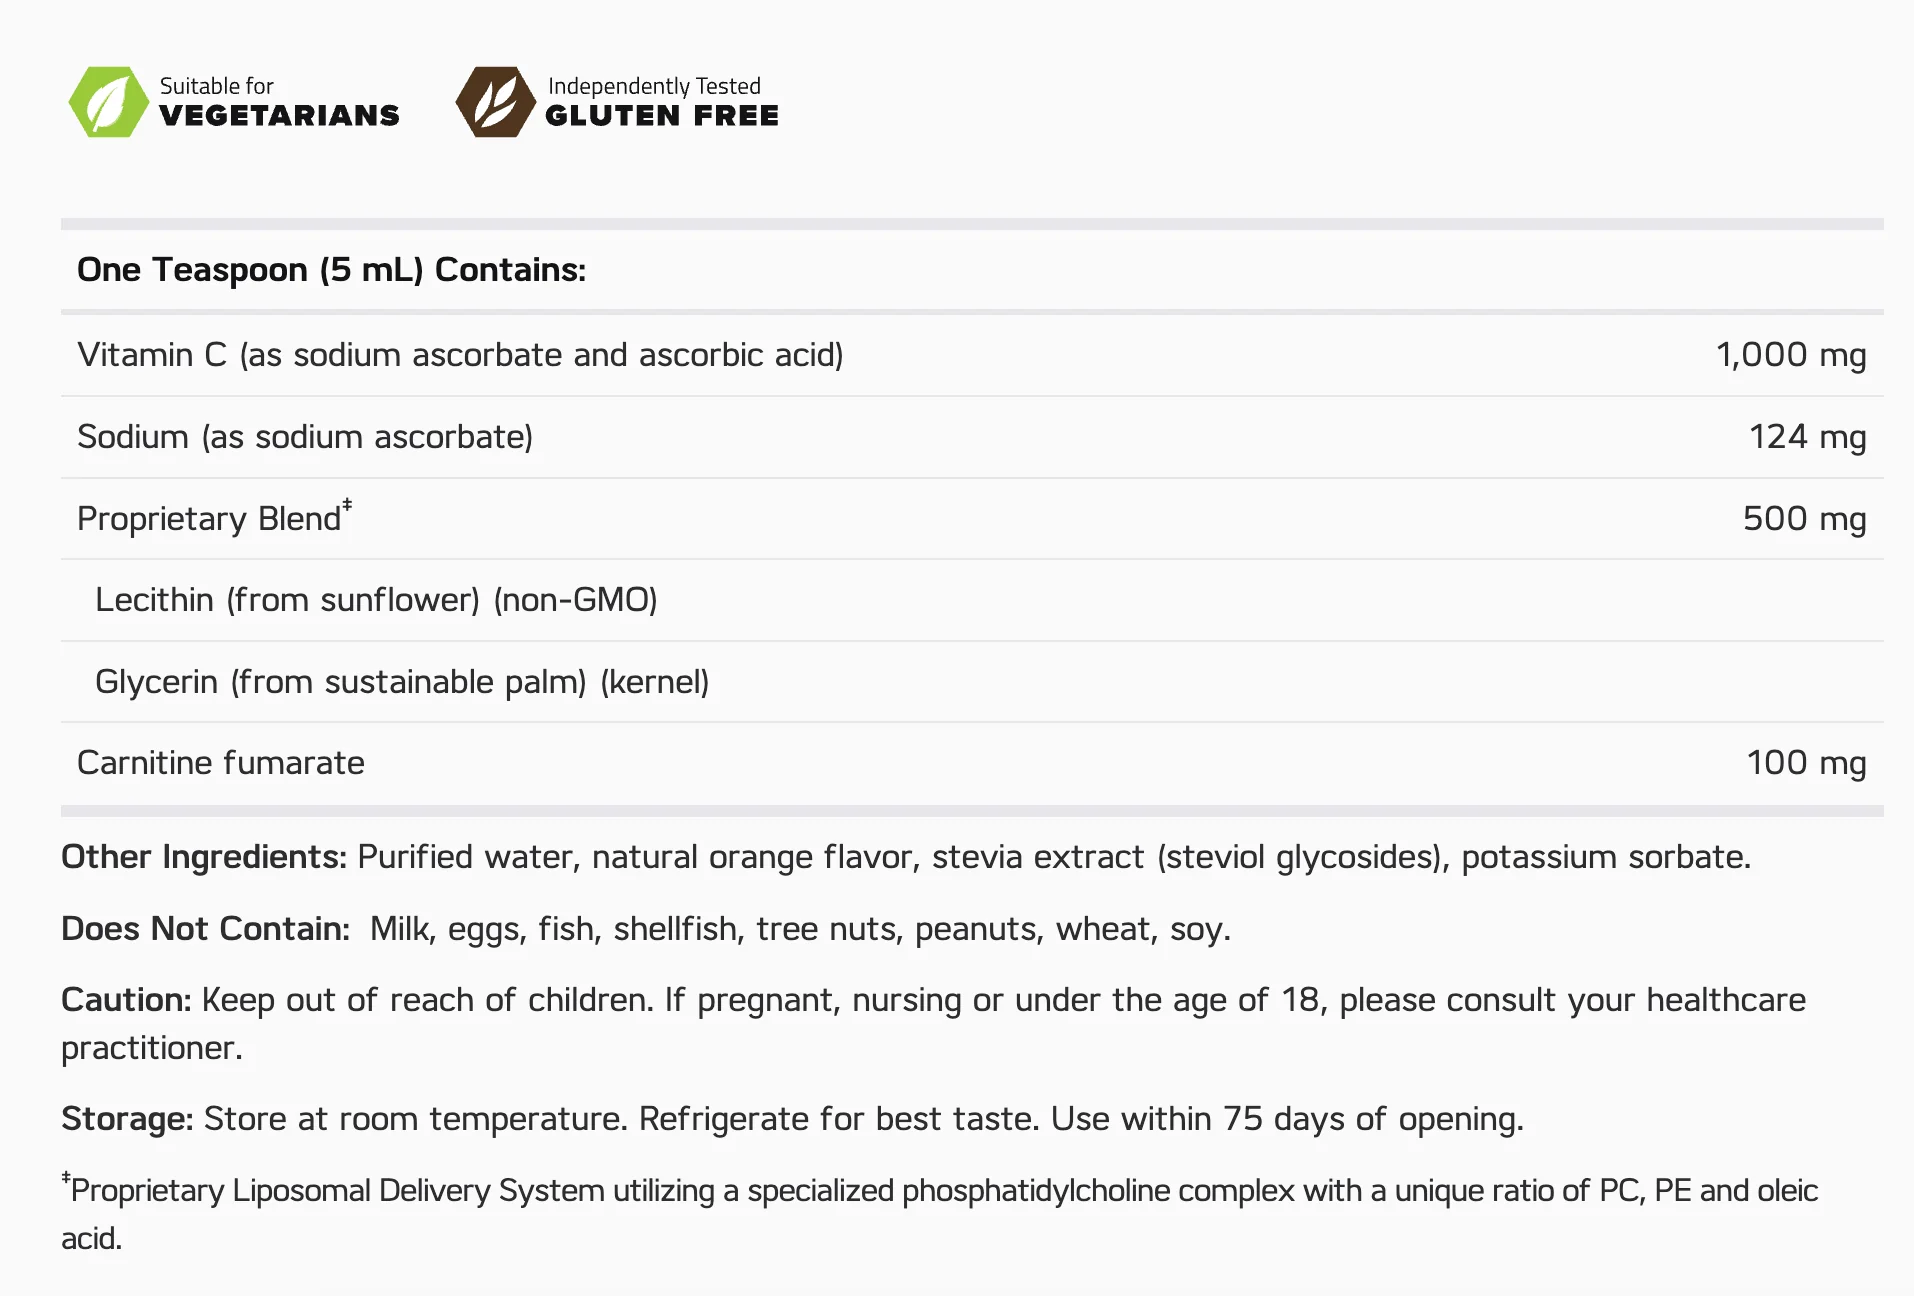
Task: Click the Does Not Contain heading
Action: 205,929
